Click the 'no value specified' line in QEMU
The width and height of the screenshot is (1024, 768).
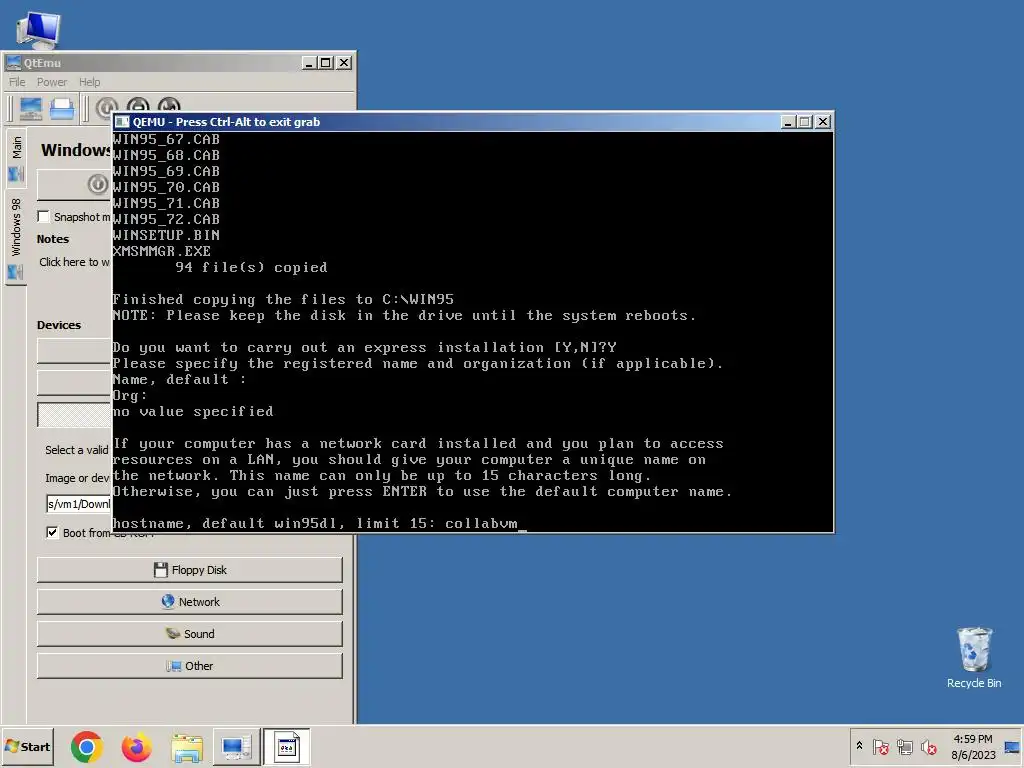[193, 411]
